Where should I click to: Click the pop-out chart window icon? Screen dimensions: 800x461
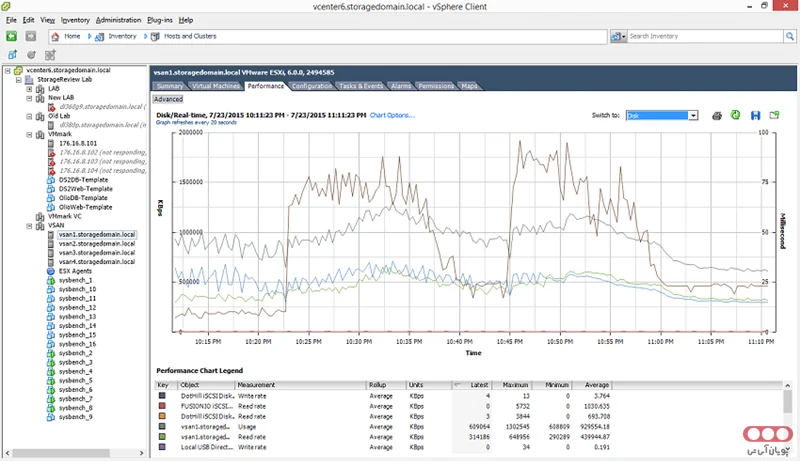click(774, 115)
